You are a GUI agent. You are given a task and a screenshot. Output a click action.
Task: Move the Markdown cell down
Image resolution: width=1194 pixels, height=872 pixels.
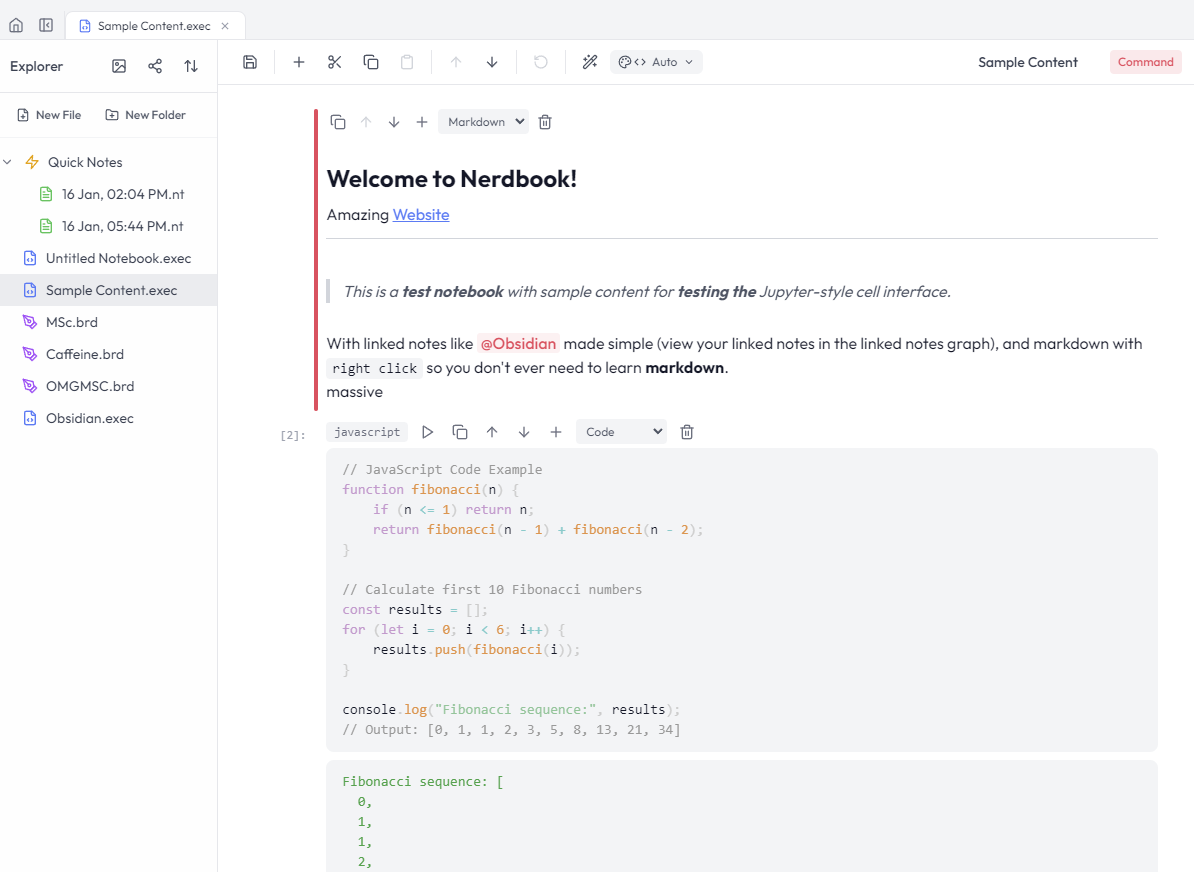(x=394, y=122)
